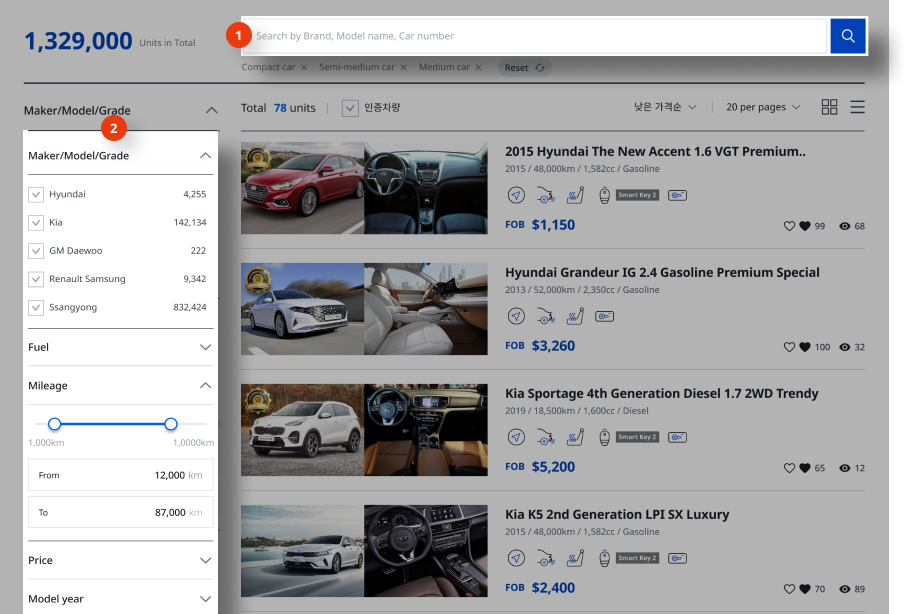Viewport: 909px width, 614px height.
Task: Expand the Fuel filter section
Action: [205, 347]
